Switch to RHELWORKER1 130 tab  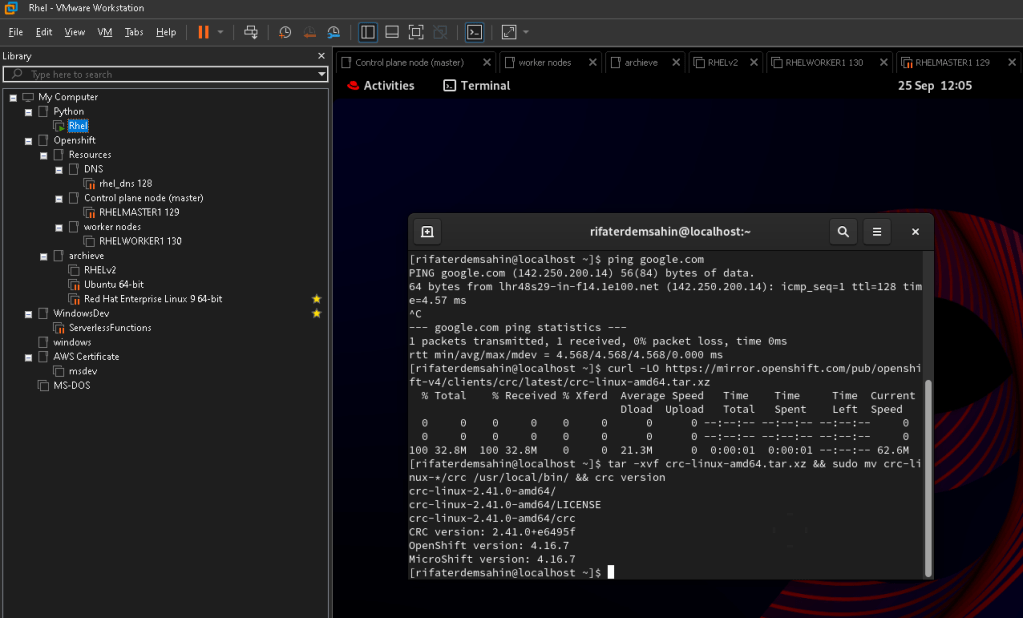[823, 63]
